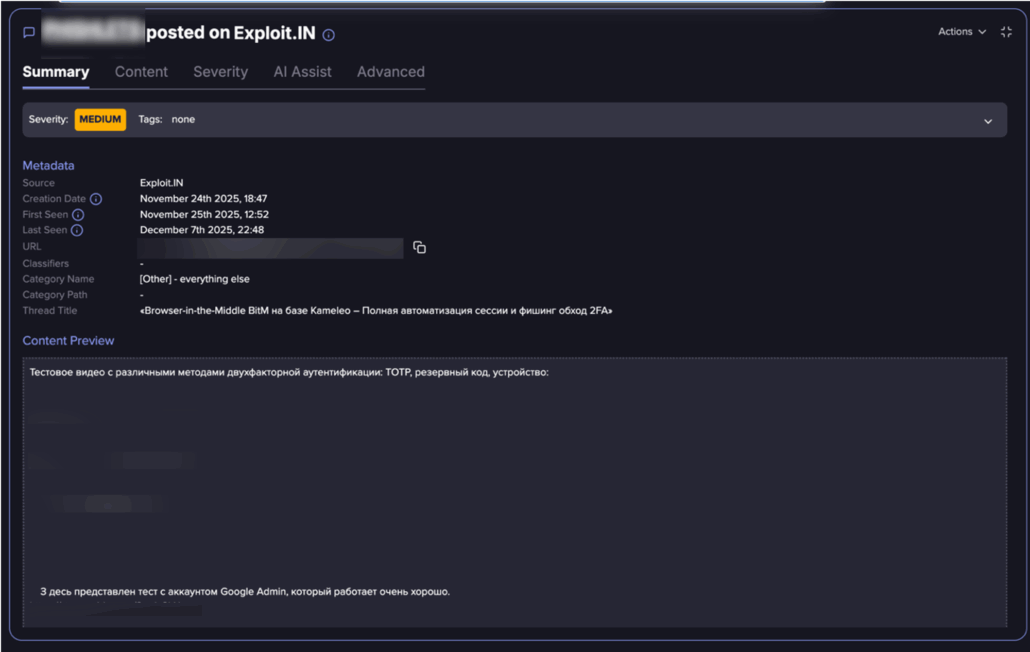Go to the AI Assist tab
This screenshot has width=1030, height=652.
point(302,72)
